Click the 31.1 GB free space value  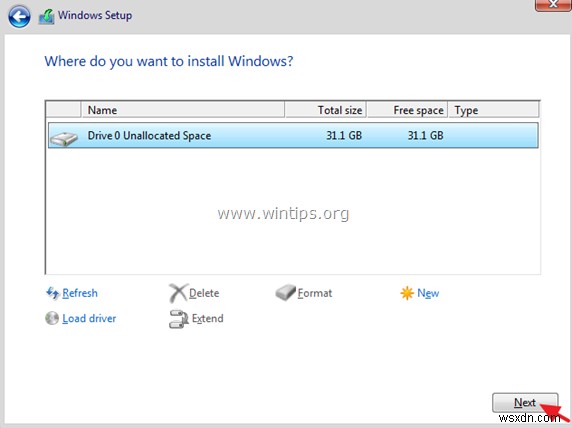(425, 135)
